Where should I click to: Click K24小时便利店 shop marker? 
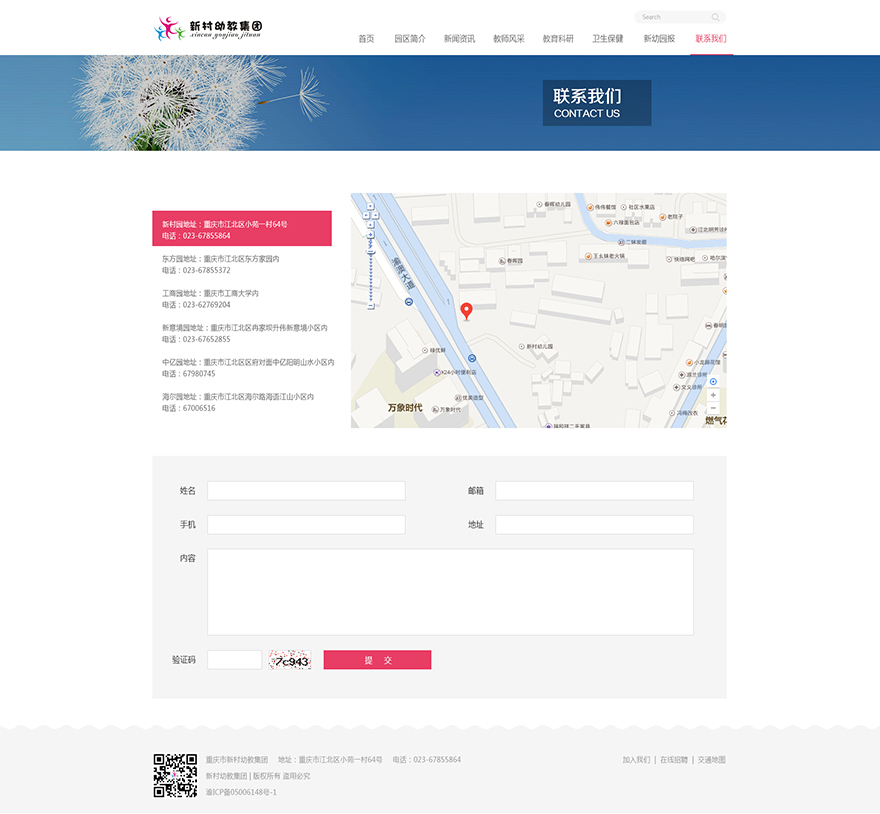pos(437,372)
